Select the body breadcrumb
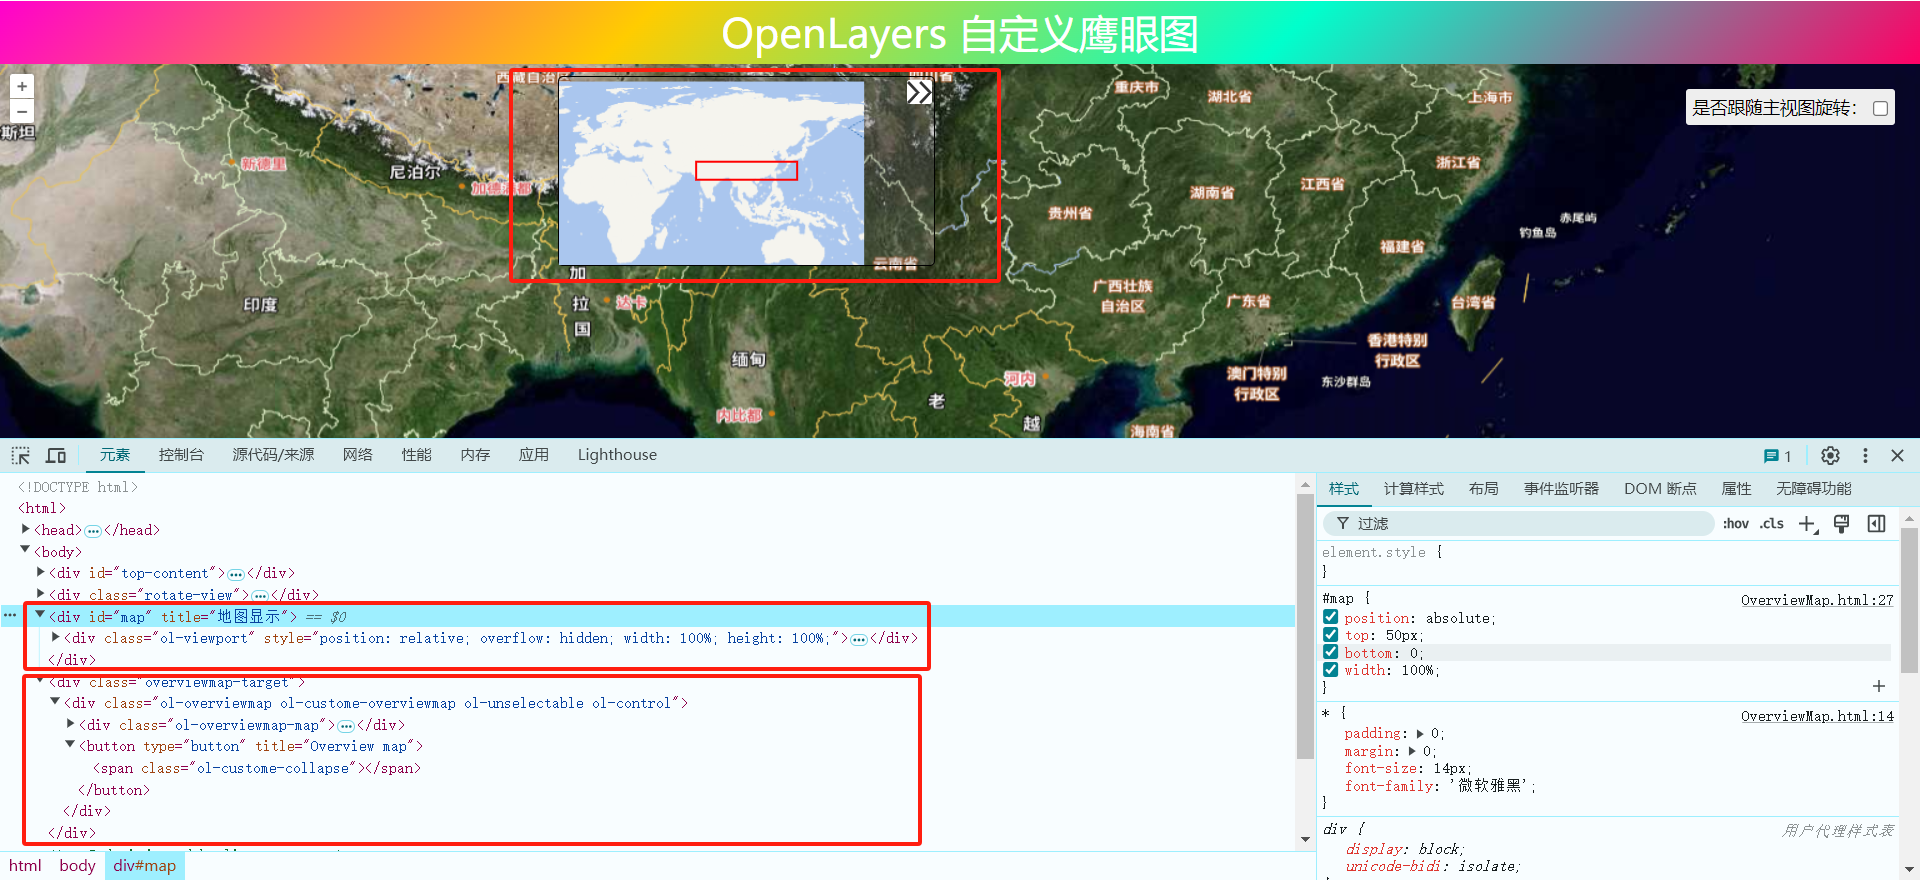The image size is (1920, 880). 77,866
